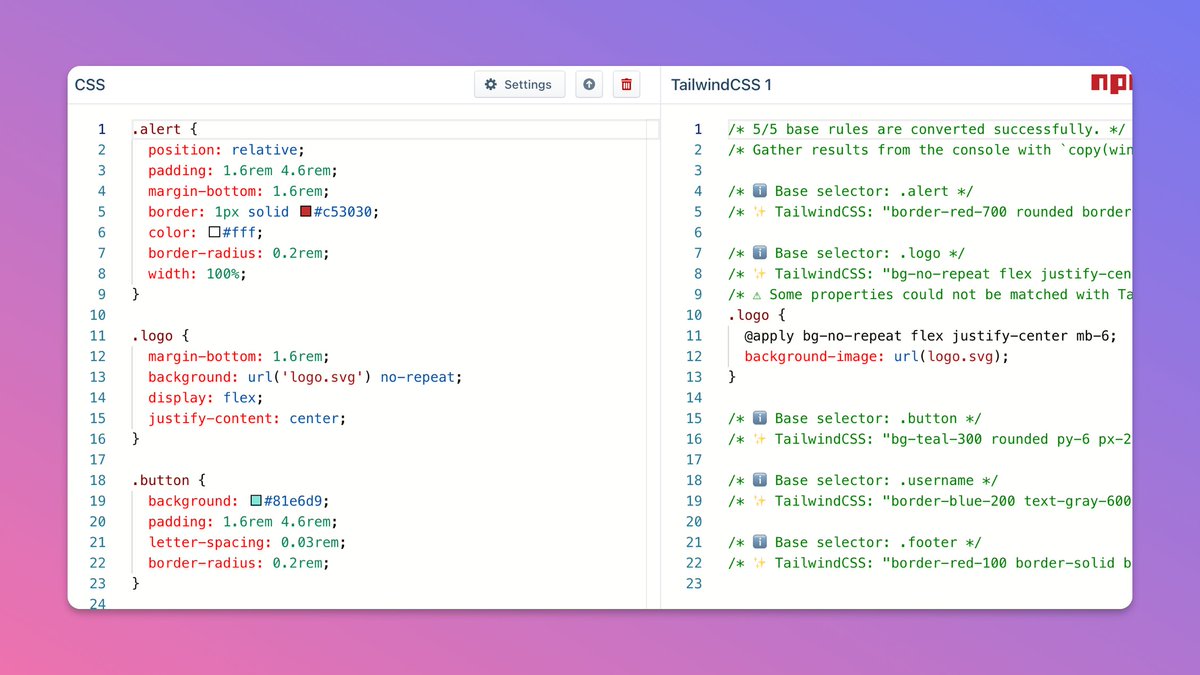Click the '5/5 base rules are converted' comment
The width and height of the screenshot is (1200, 675).
927,129
